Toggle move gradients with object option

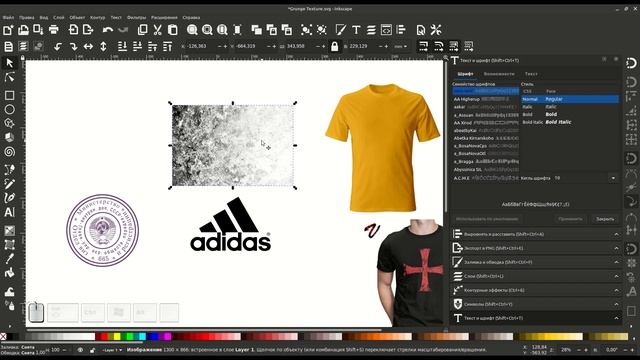454,46
